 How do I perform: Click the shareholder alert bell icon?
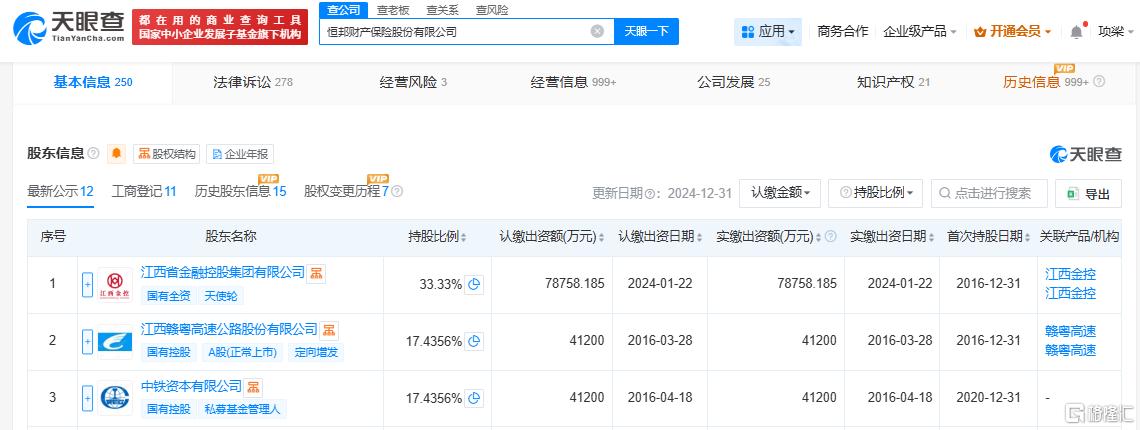click(x=116, y=154)
